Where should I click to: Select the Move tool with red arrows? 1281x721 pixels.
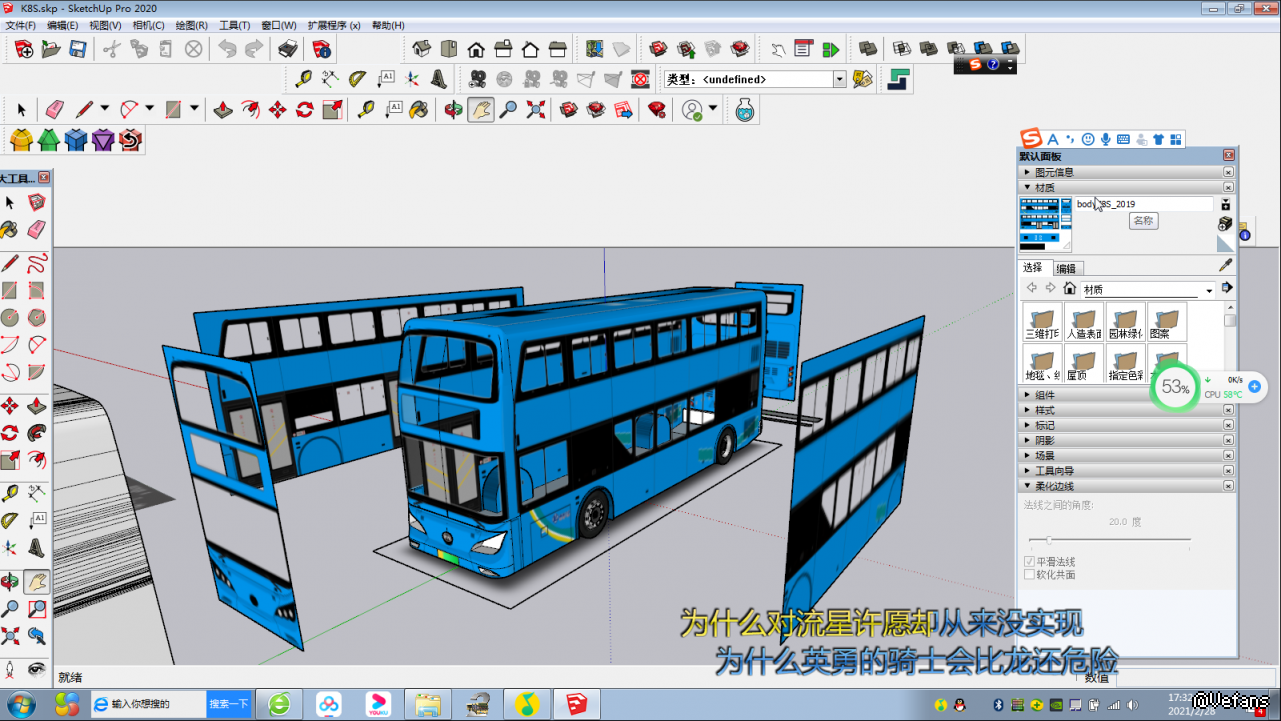278,109
